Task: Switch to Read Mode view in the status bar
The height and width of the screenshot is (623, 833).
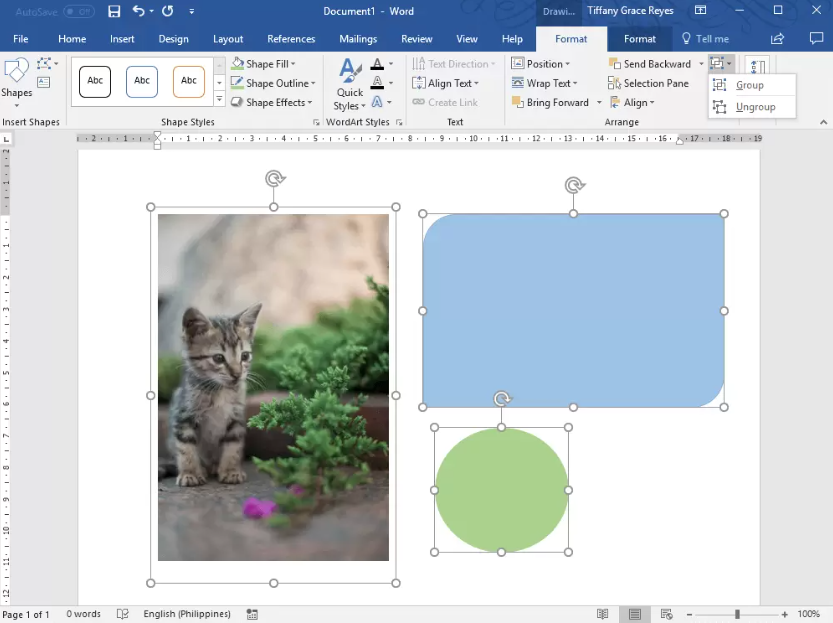Action: [x=602, y=615]
